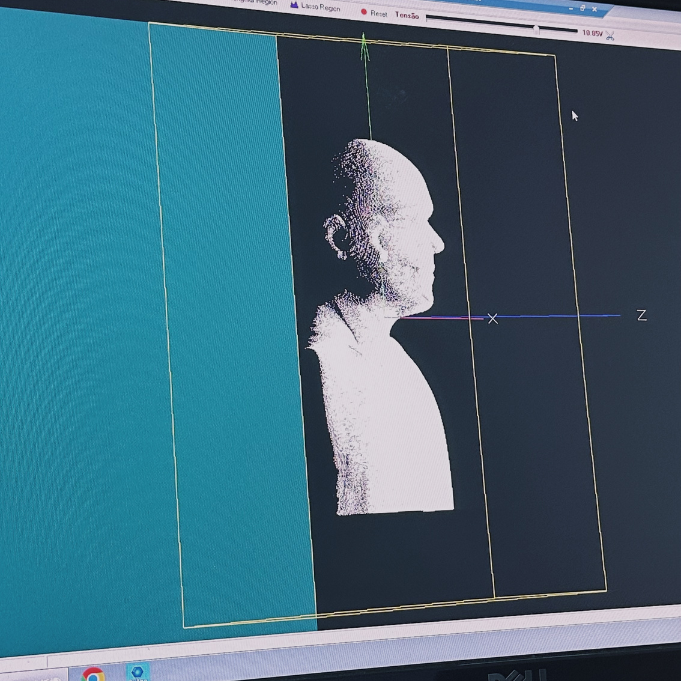681x681 pixels.
Task: Restore down the application window
Action: click(583, 7)
